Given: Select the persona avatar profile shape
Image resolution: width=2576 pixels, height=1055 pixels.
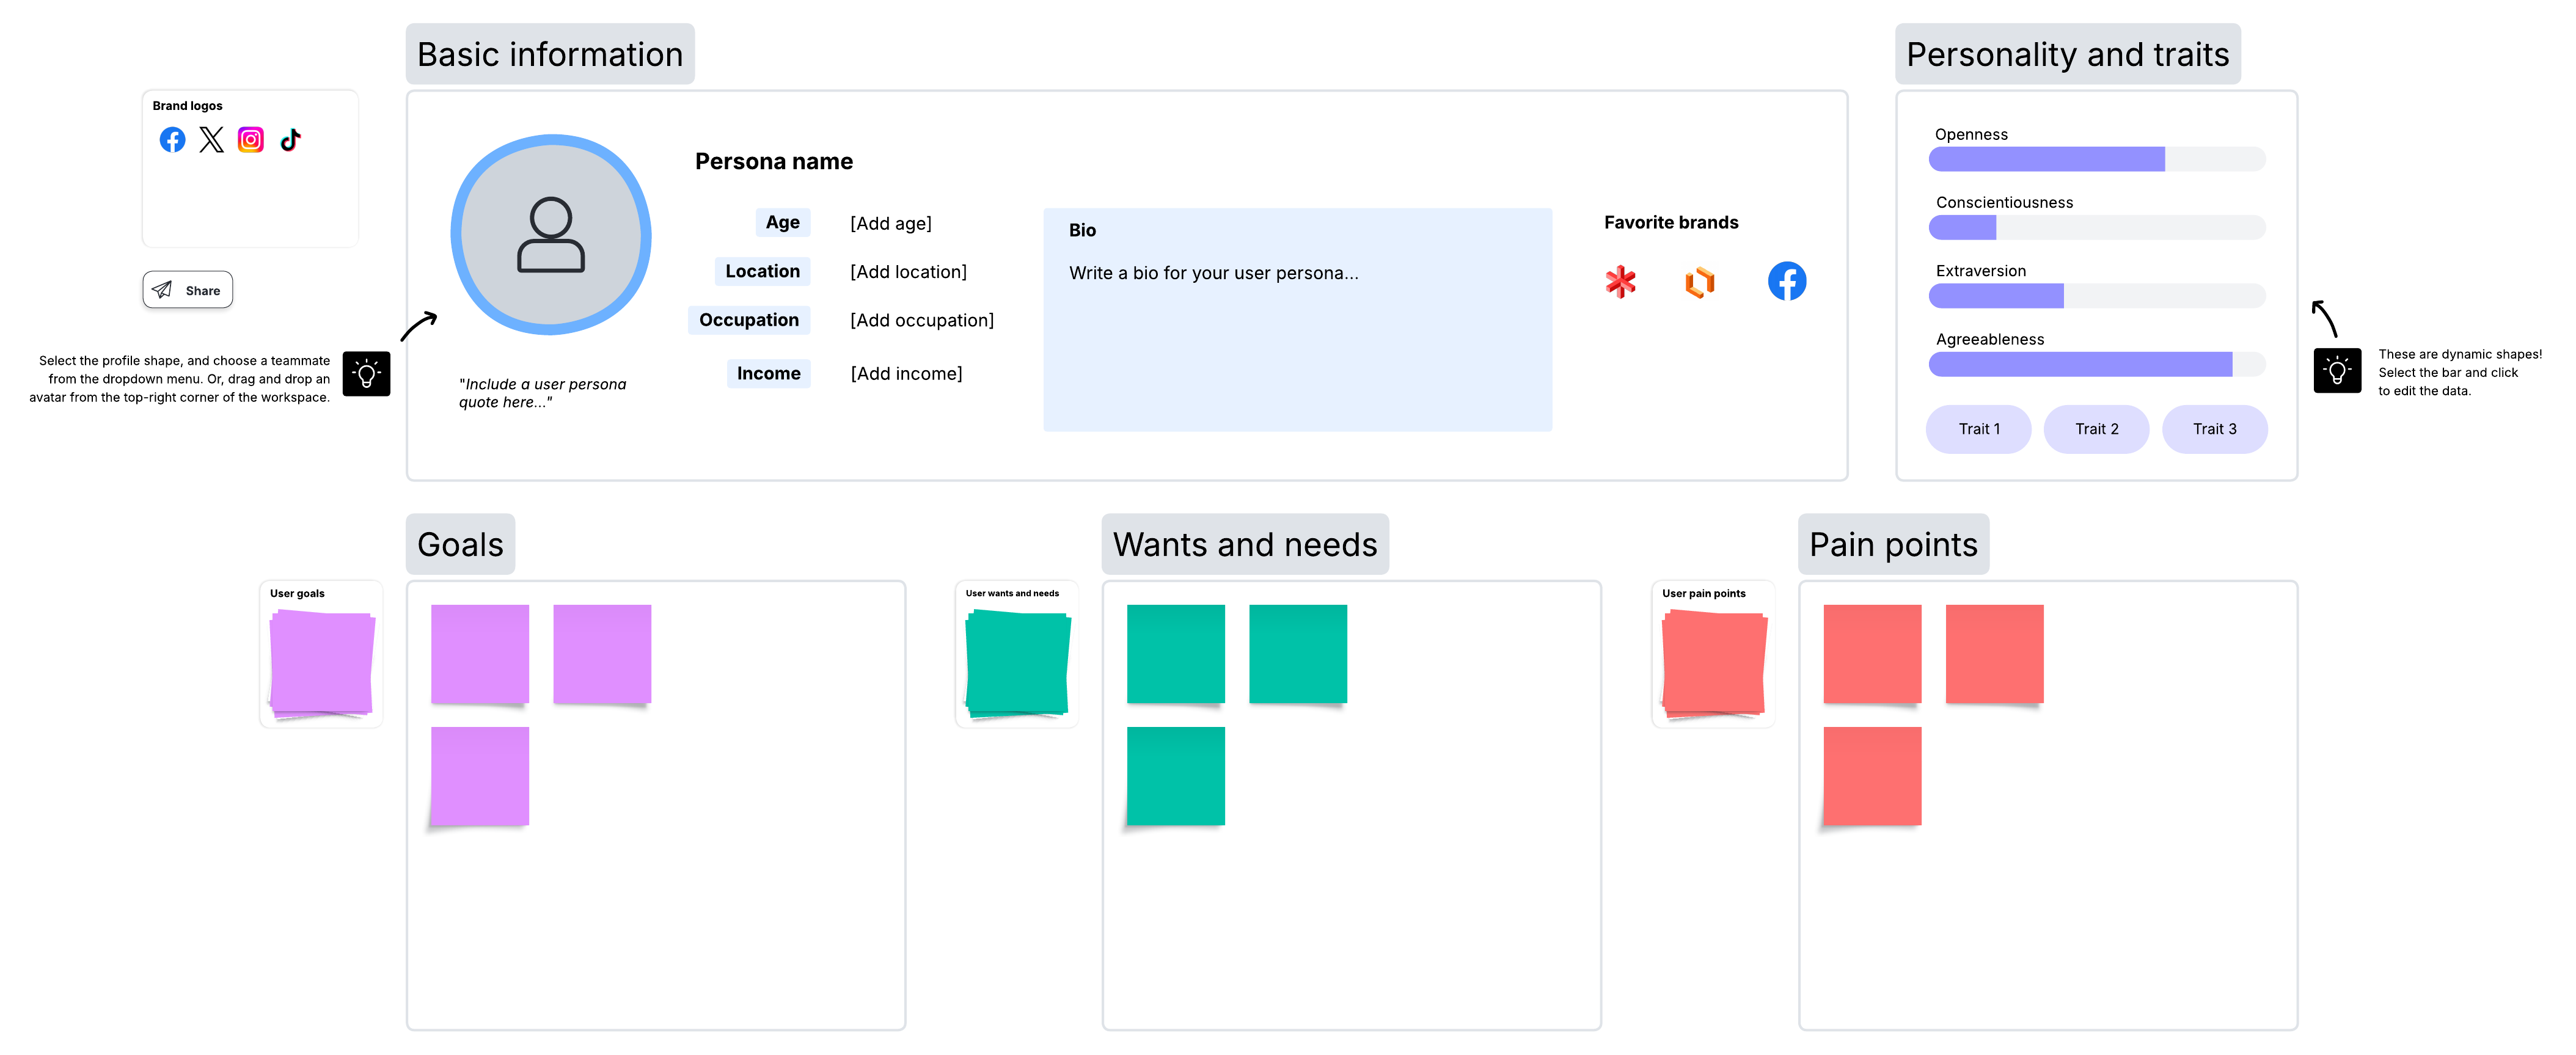Looking at the screenshot, I should pos(551,236).
